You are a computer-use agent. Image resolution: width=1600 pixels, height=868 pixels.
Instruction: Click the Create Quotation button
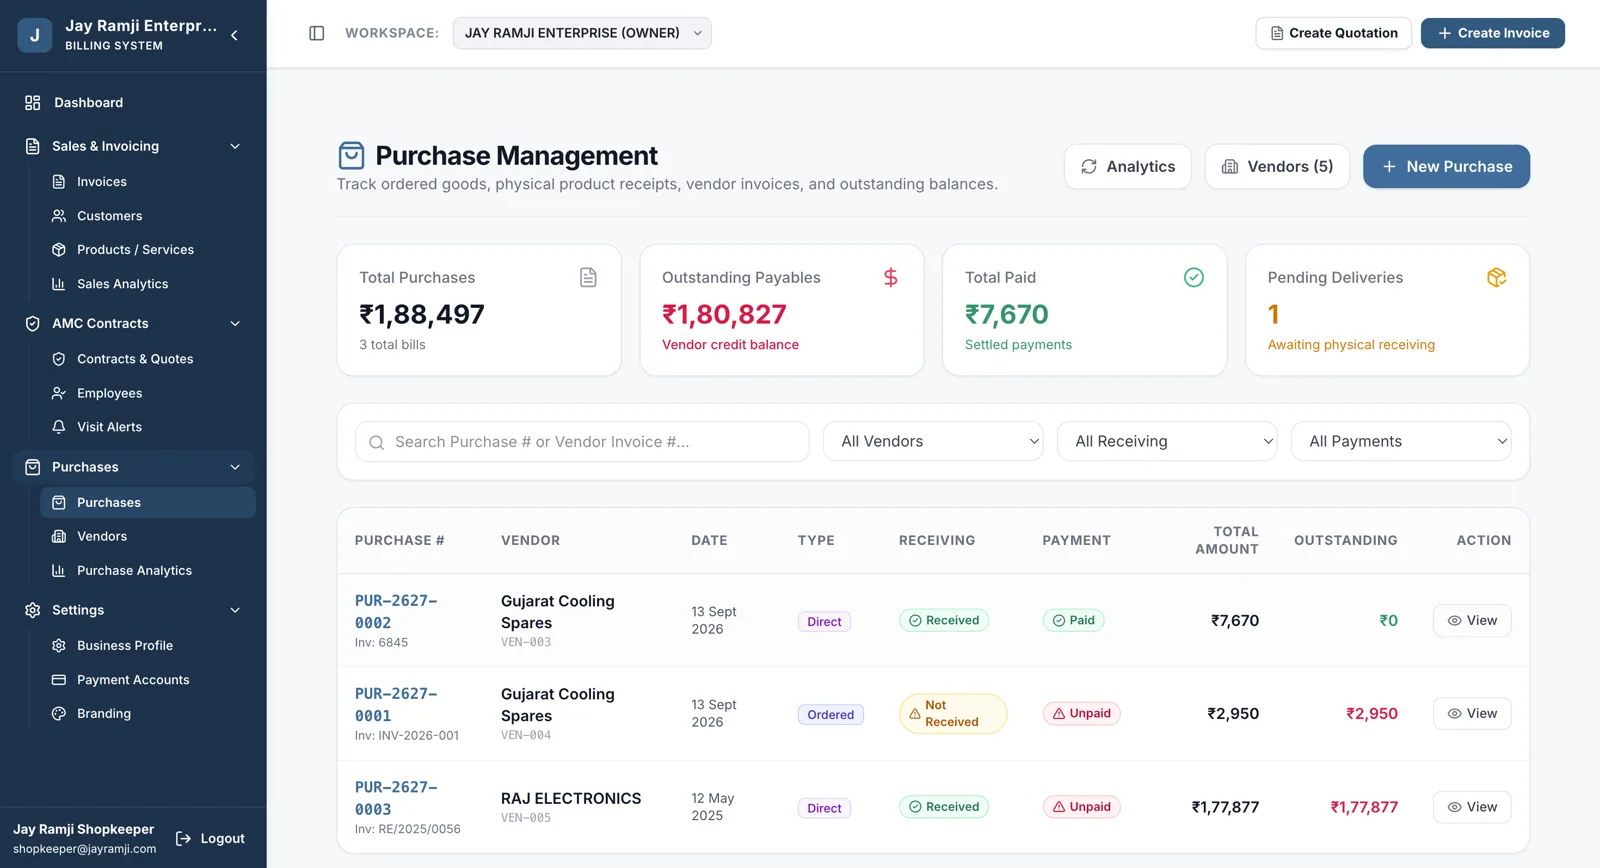click(x=1333, y=33)
